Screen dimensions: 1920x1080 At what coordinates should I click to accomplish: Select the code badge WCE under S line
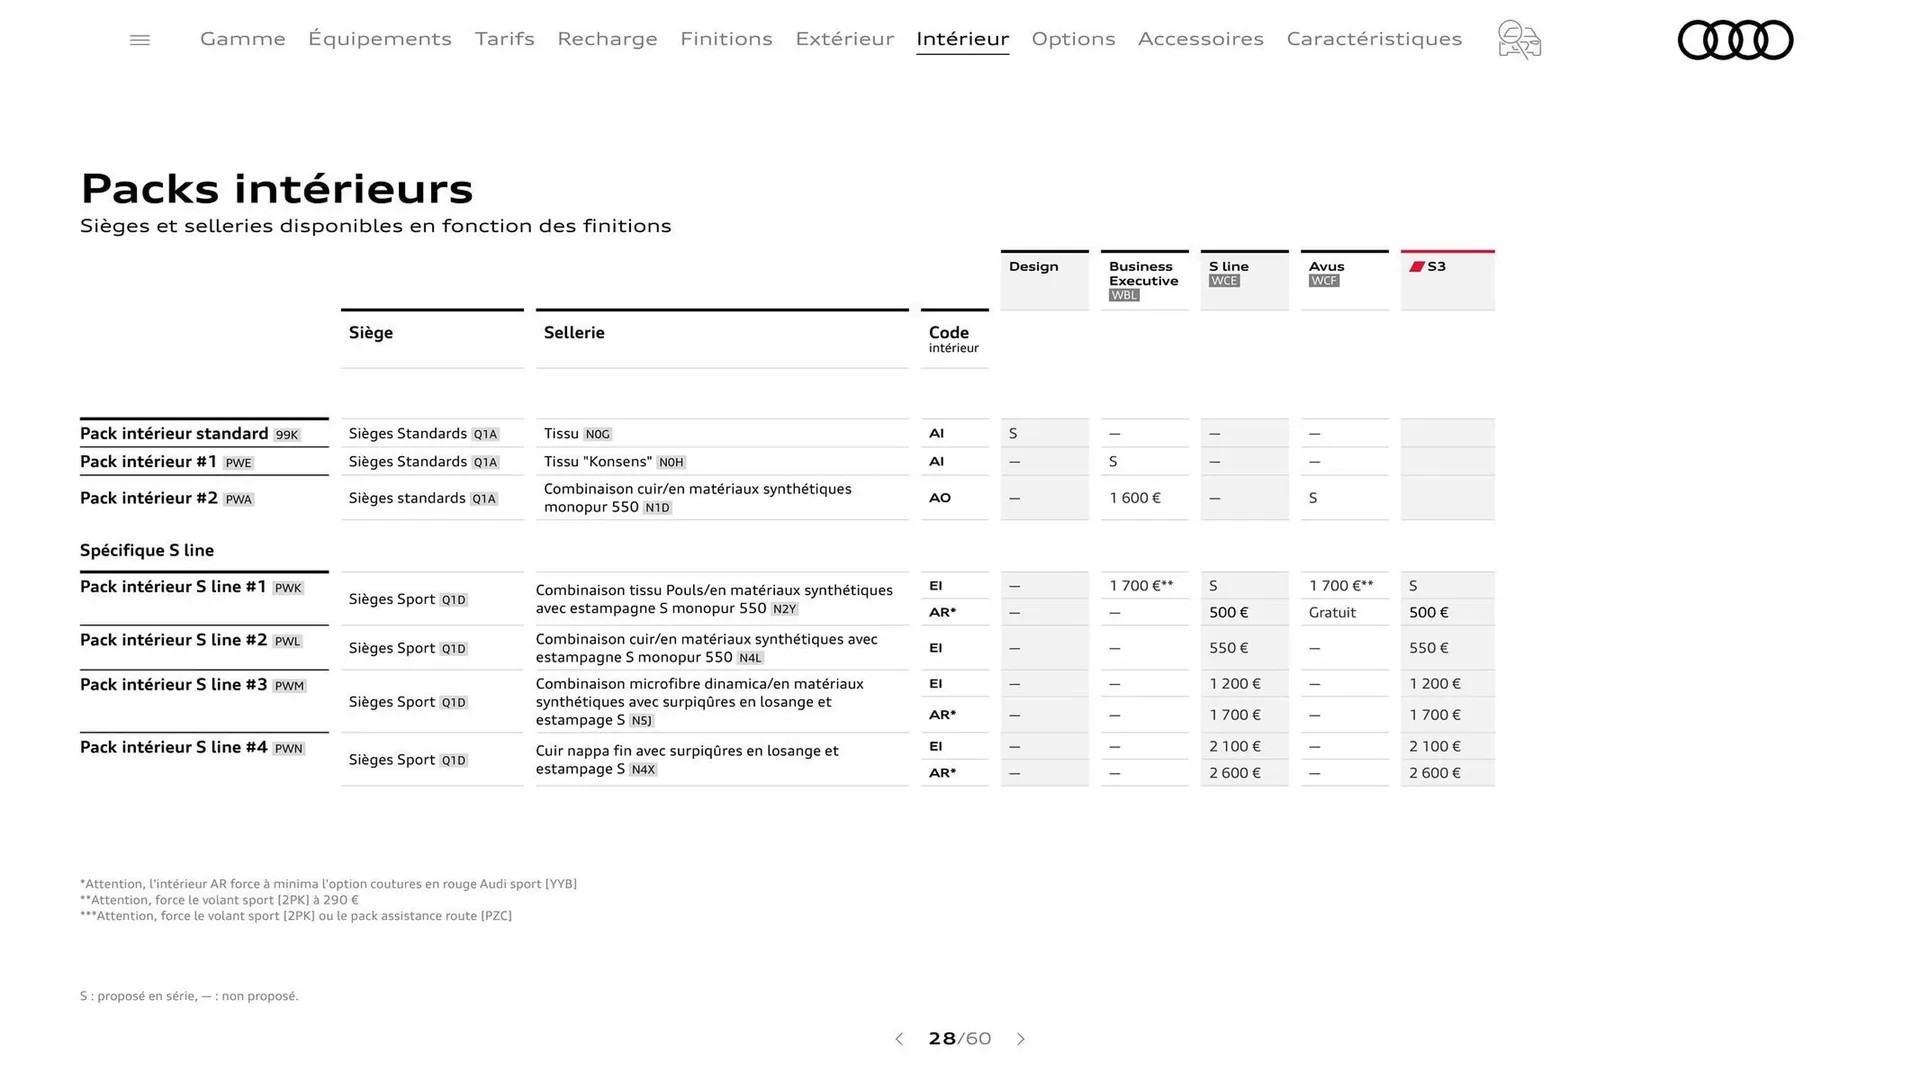1222,280
